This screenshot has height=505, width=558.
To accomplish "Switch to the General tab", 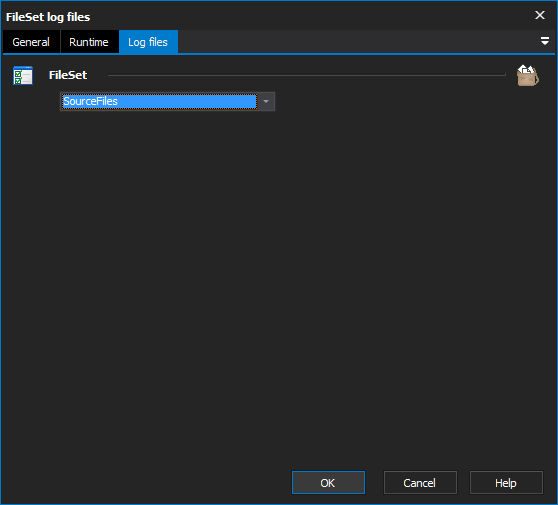I will click(31, 42).
